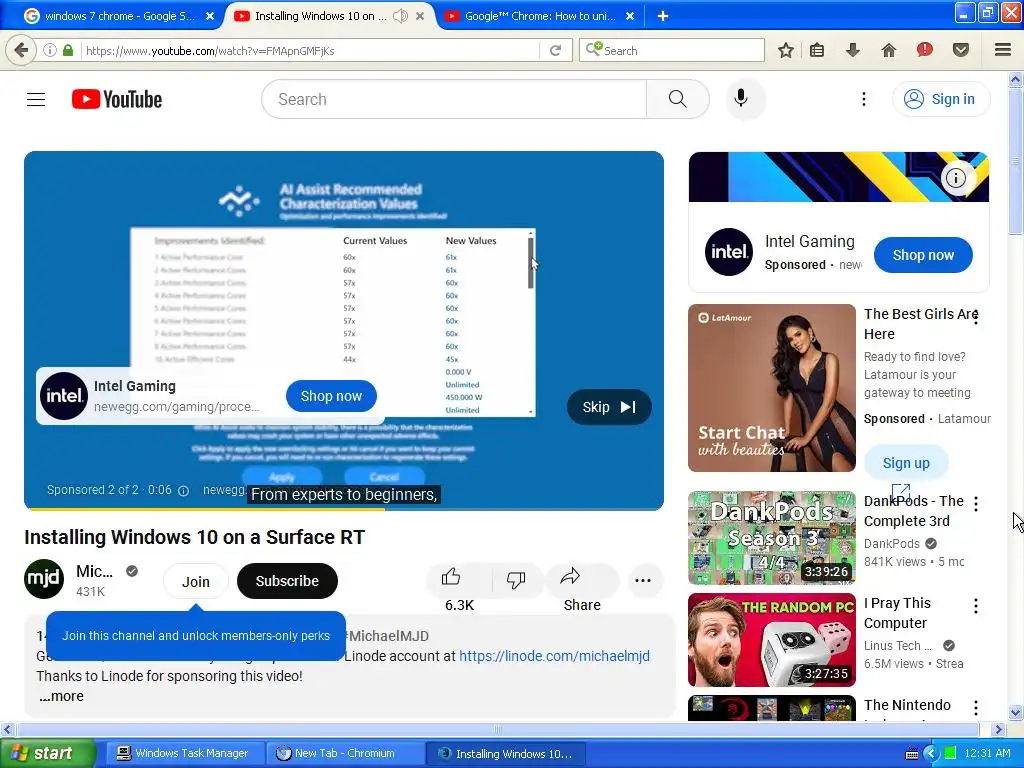Expand hidden system tray icons arrow
Image resolution: width=1024 pixels, height=768 pixels.
pyautogui.click(x=931, y=753)
